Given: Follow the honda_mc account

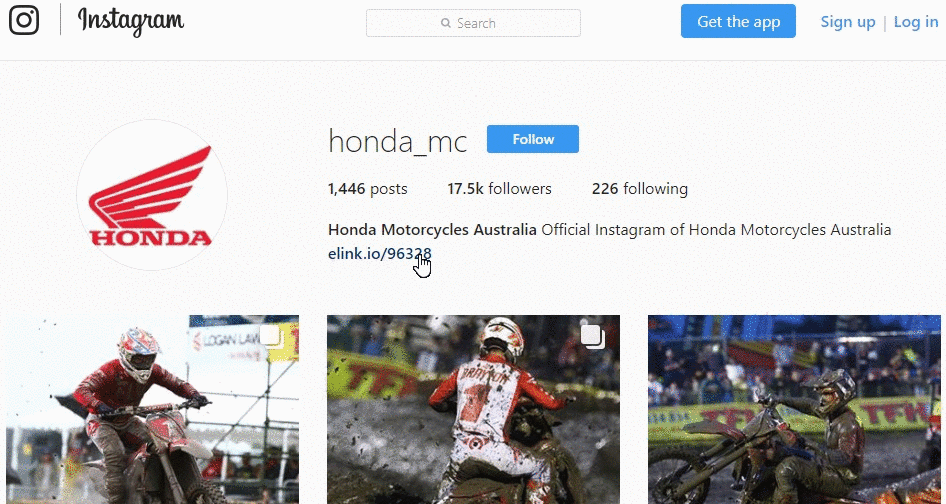Looking at the screenshot, I should coord(533,139).
